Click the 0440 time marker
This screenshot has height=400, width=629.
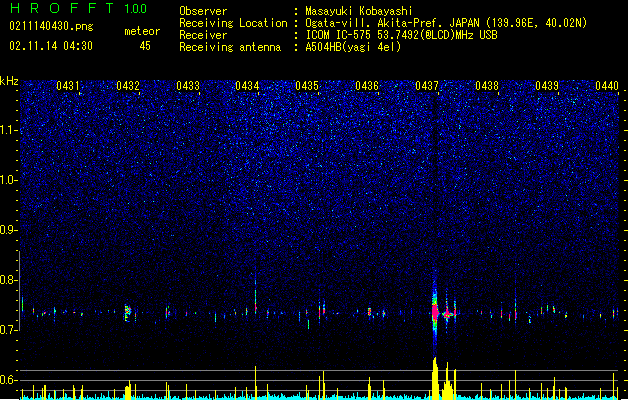point(607,86)
